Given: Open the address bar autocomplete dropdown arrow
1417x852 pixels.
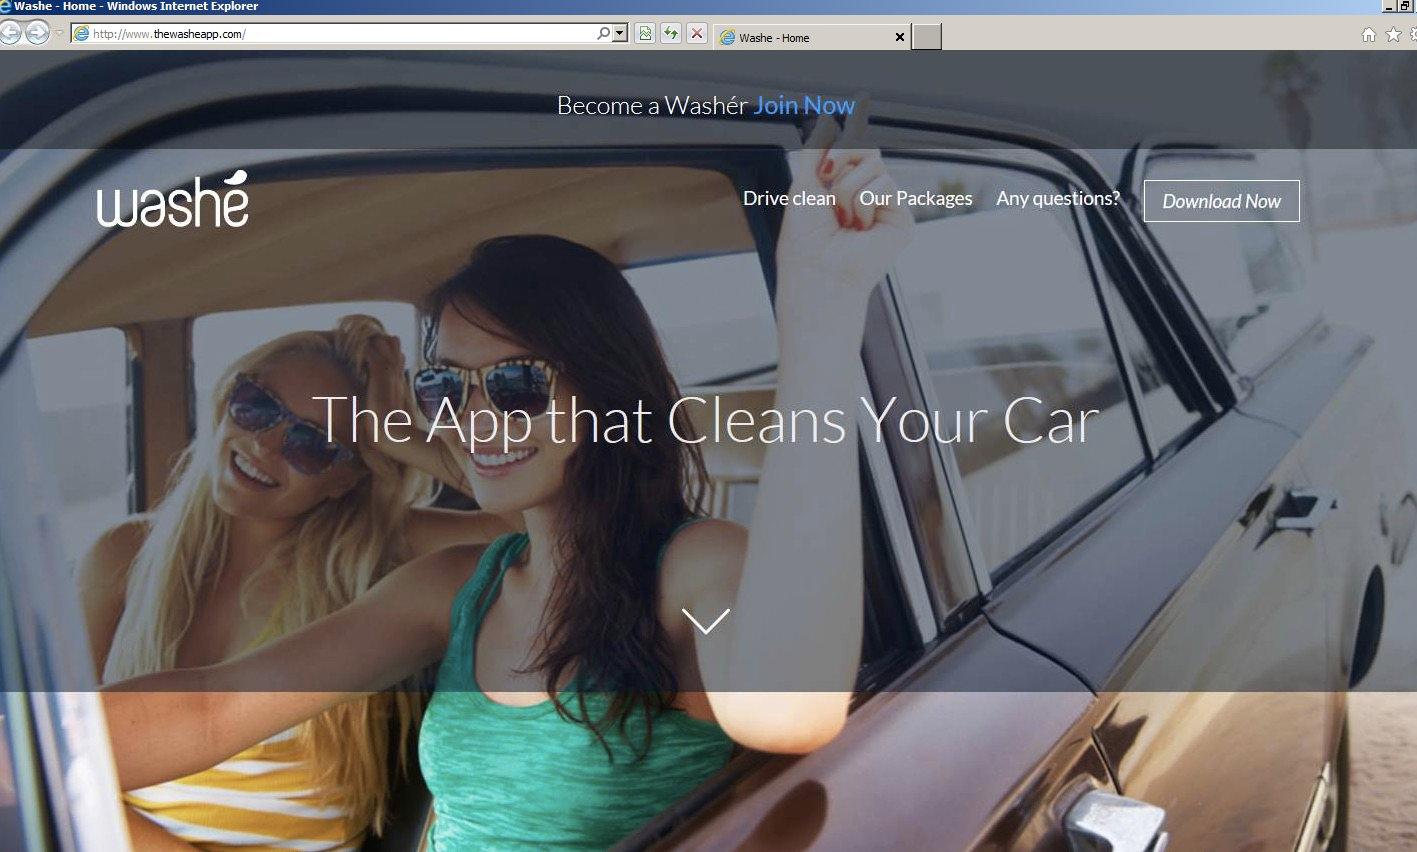Looking at the screenshot, I should click(x=620, y=34).
